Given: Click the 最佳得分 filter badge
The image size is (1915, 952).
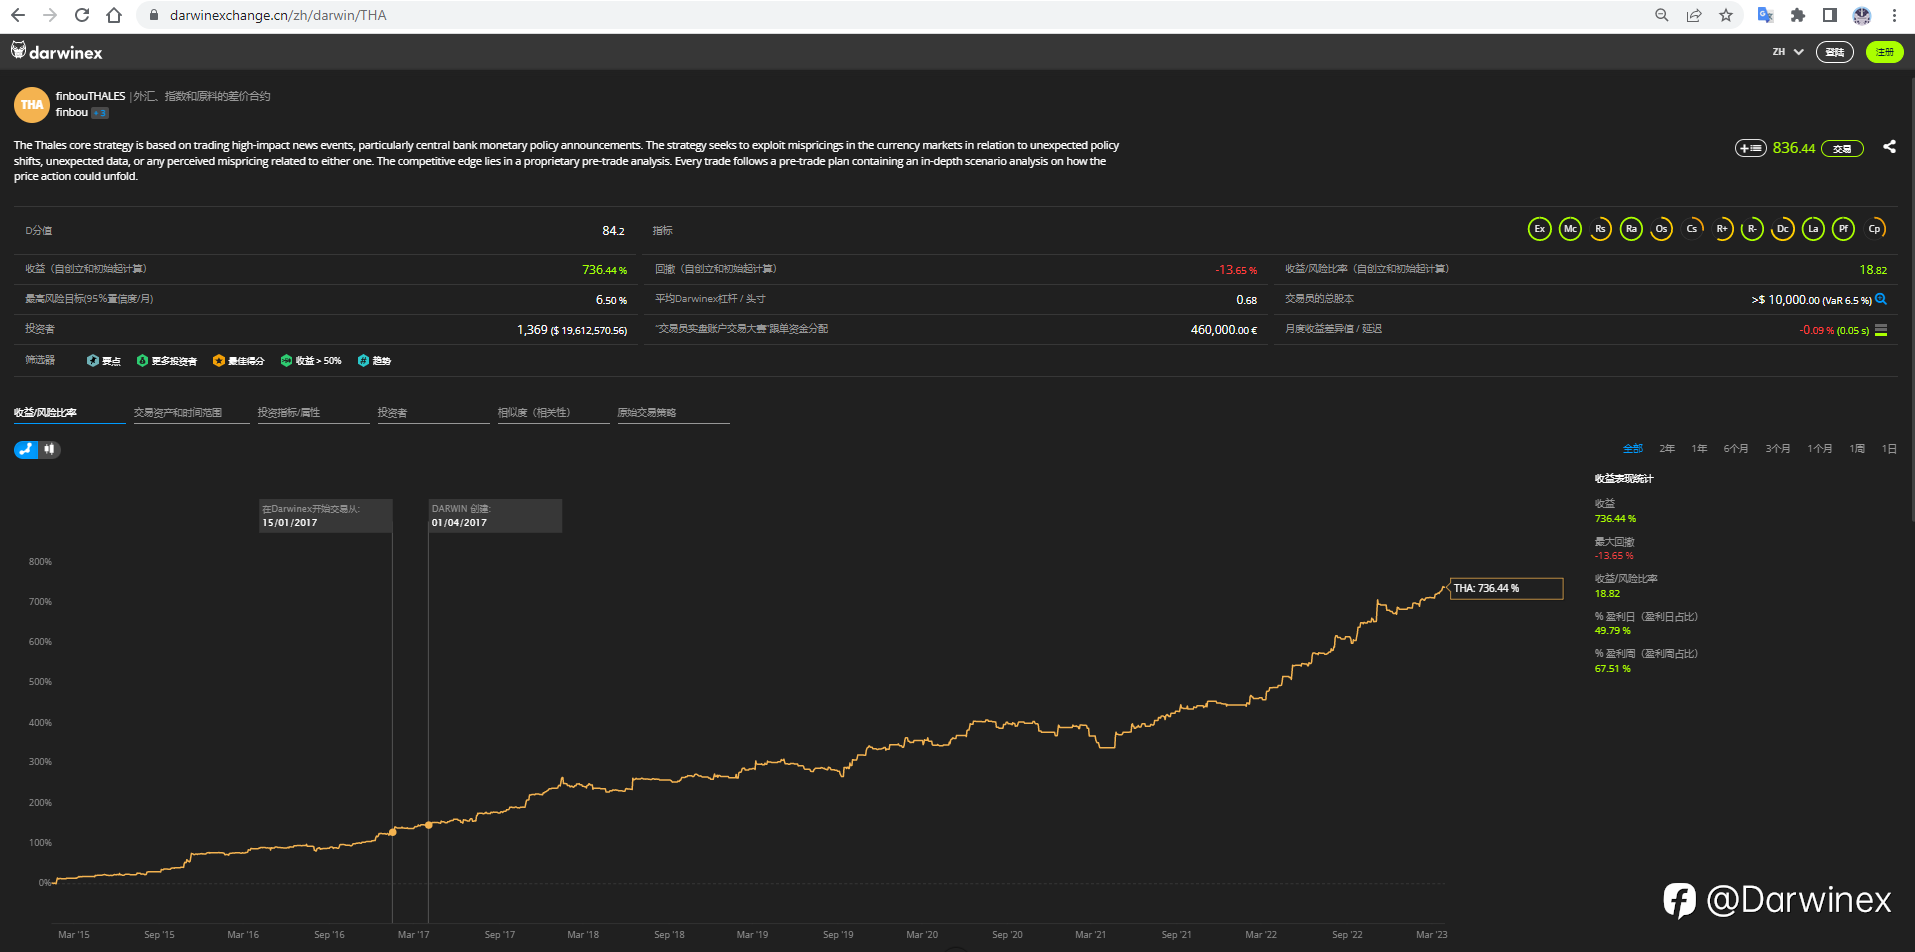Looking at the screenshot, I should click(239, 361).
